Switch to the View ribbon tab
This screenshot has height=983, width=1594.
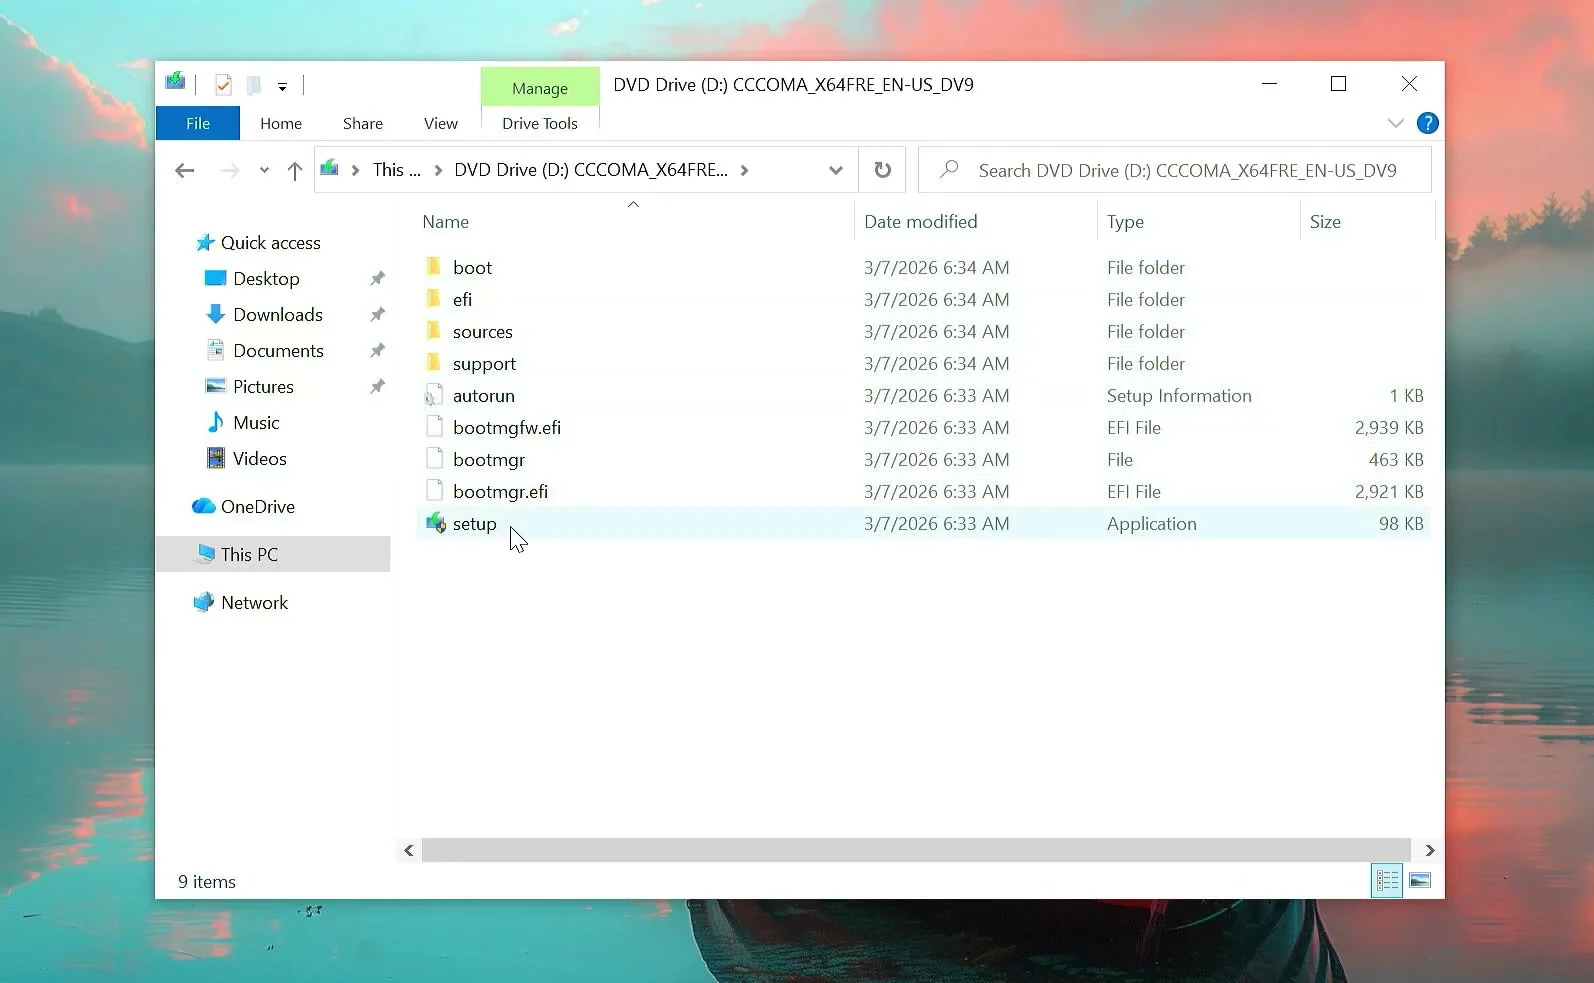tap(441, 123)
